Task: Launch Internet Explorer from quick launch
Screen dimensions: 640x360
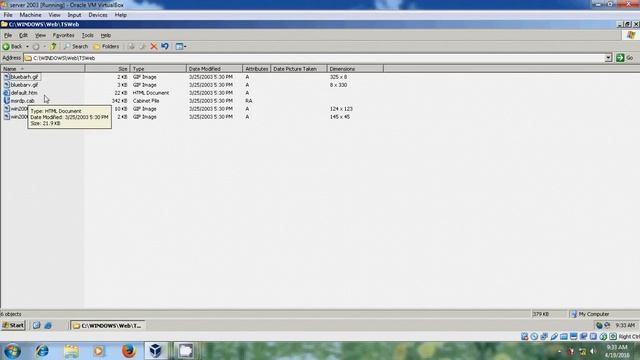Action: [48, 325]
